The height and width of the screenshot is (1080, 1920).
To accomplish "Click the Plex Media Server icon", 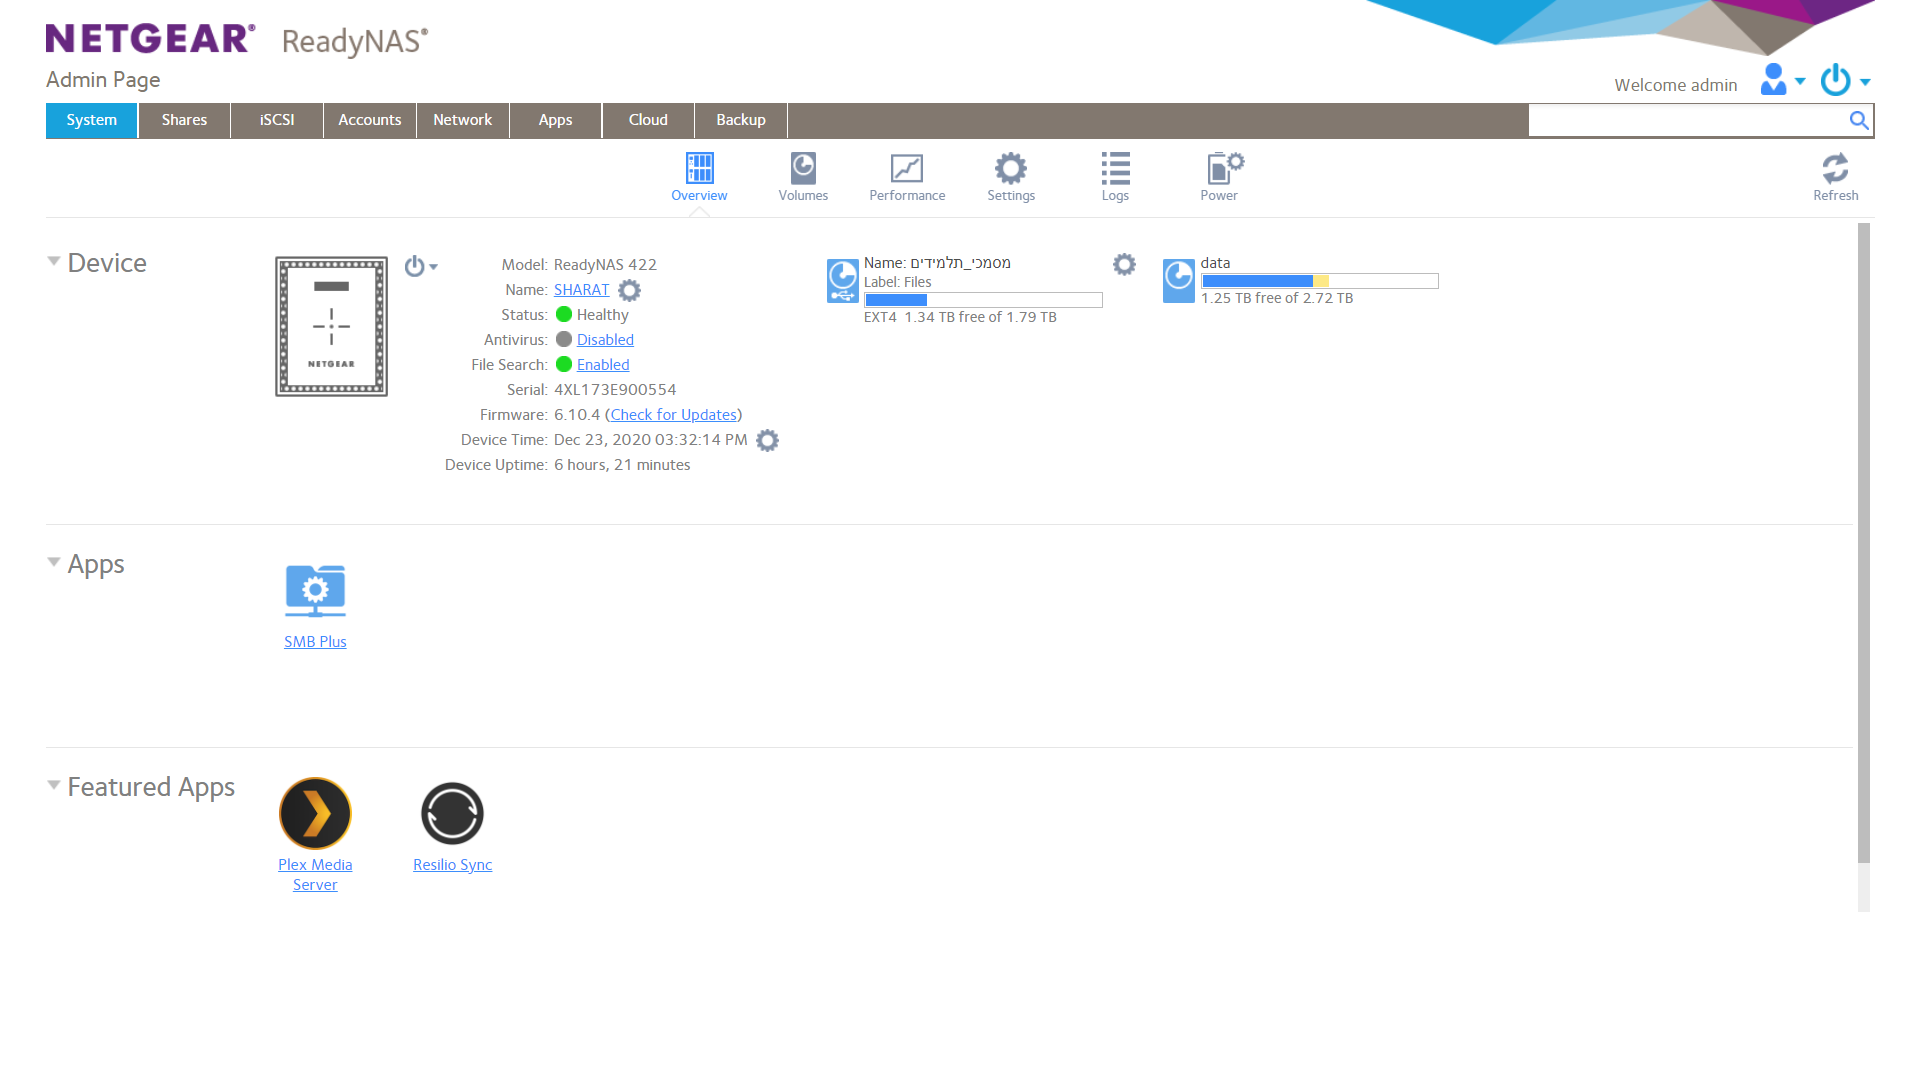I will [x=315, y=813].
